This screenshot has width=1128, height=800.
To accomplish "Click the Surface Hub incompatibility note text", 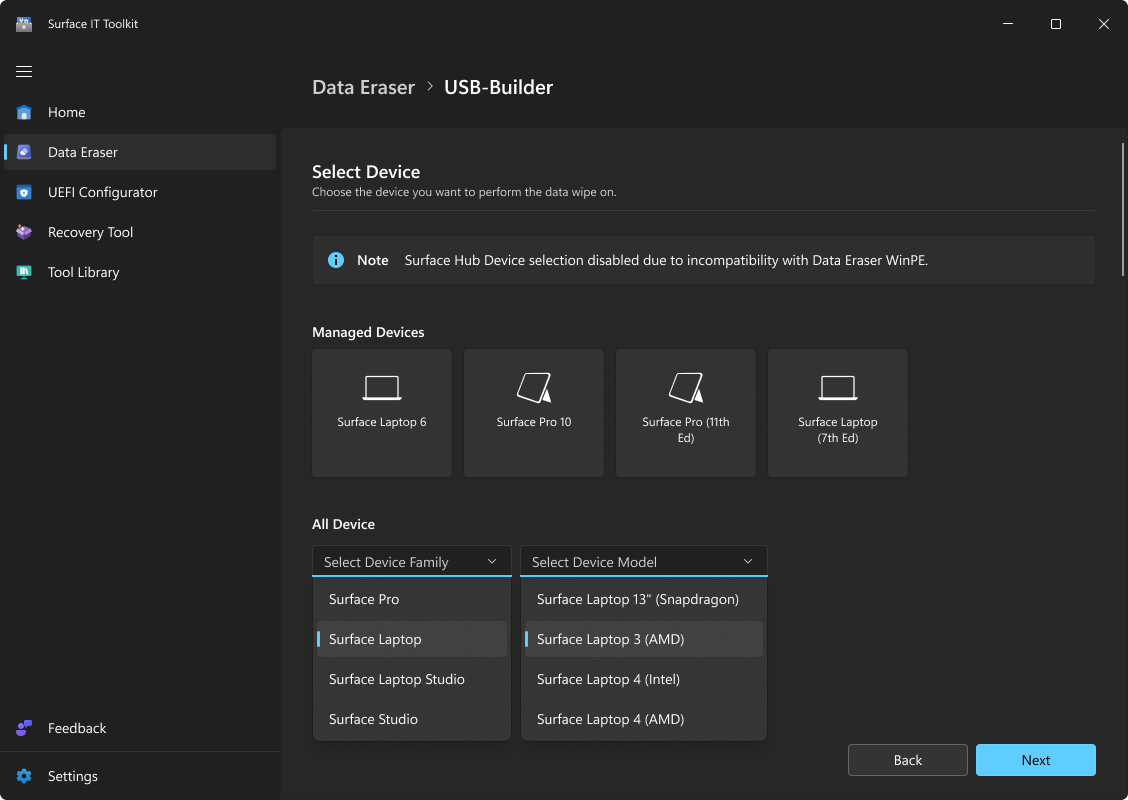I will [666, 260].
